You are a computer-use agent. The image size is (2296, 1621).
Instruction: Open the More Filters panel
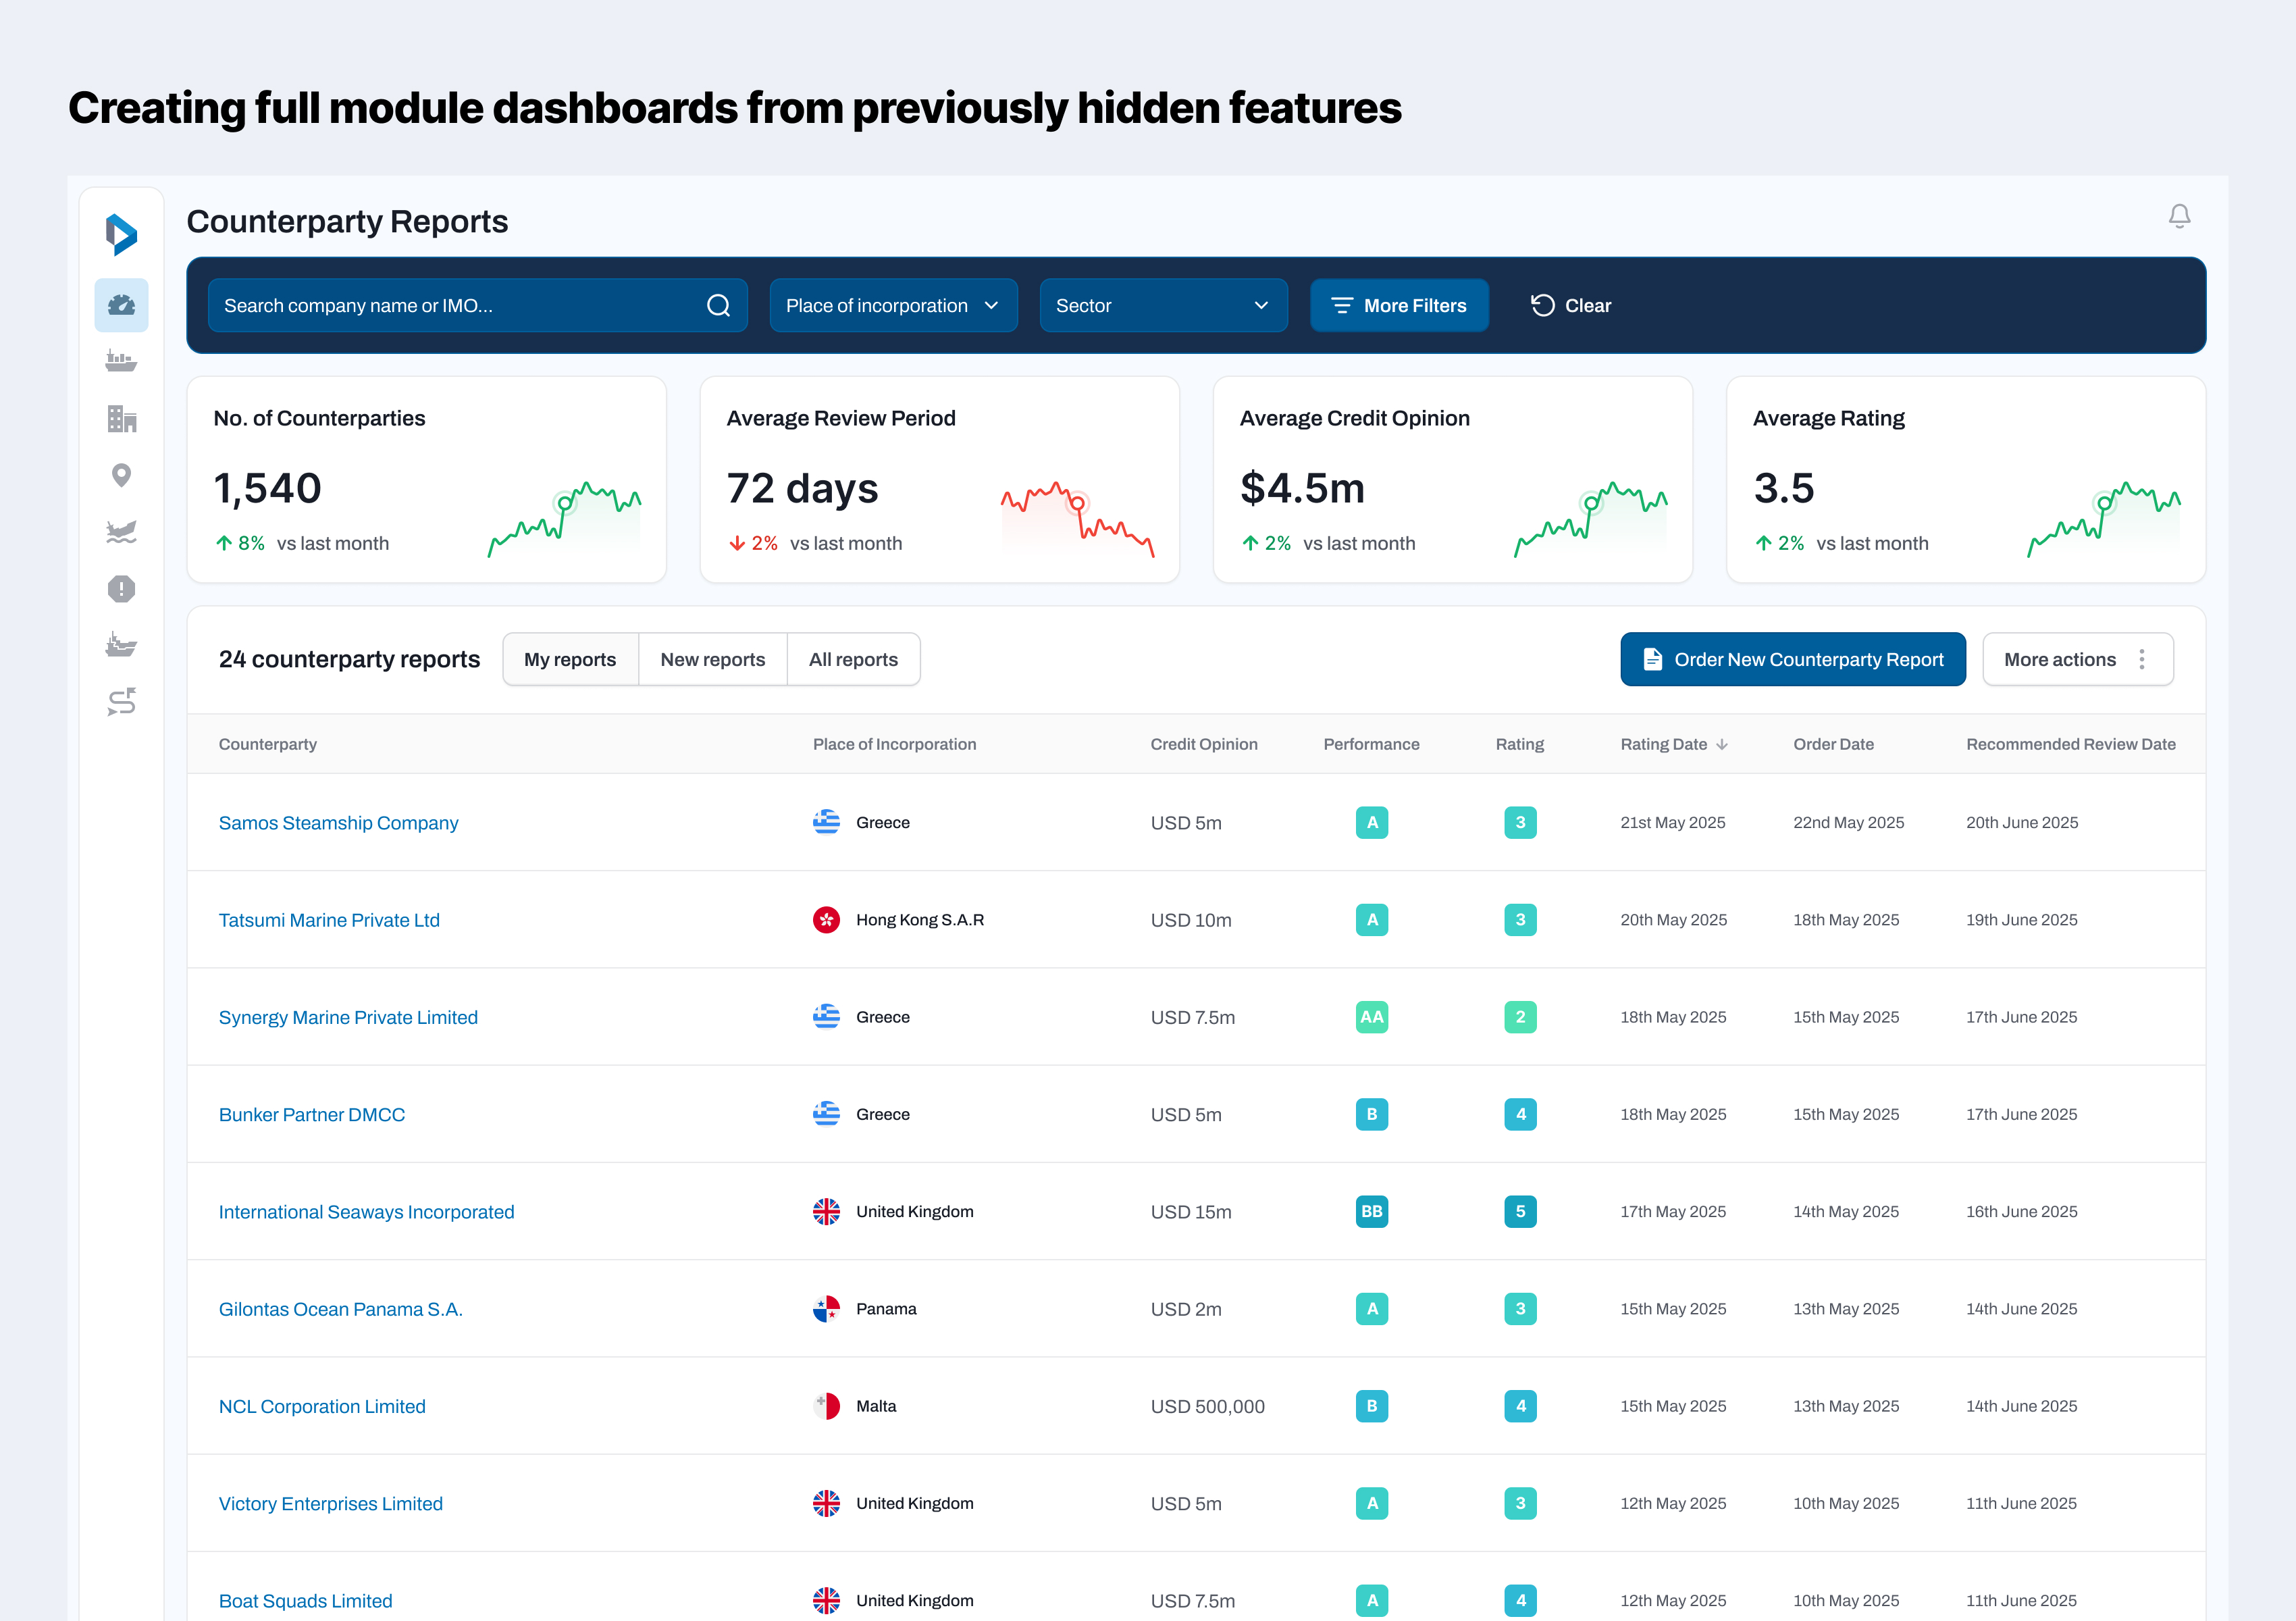pyautogui.click(x=1398, y=306)
